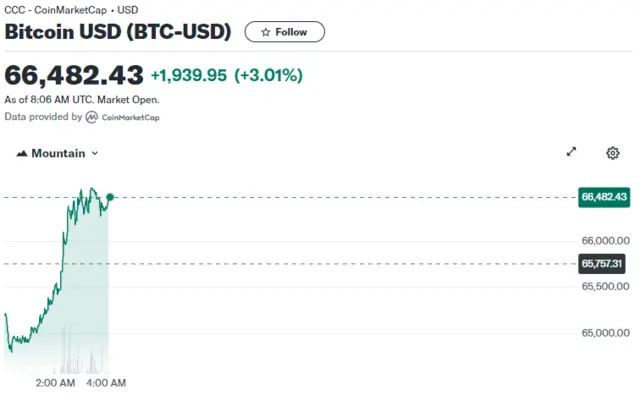The image size is (640, 395).
Task: Open chart settings gear
Action: (612, 153)
